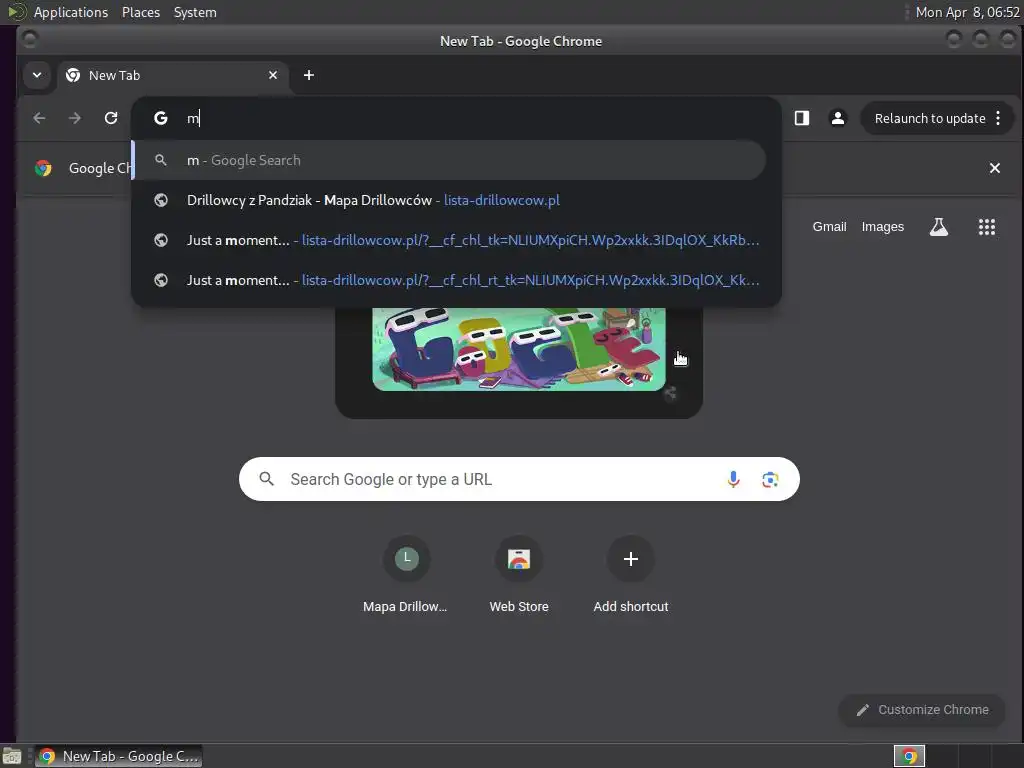Select 'New Tab - Google C...' taskbar entry
The height and width of the screenshot is (768, 1024).
pos(118,756)
